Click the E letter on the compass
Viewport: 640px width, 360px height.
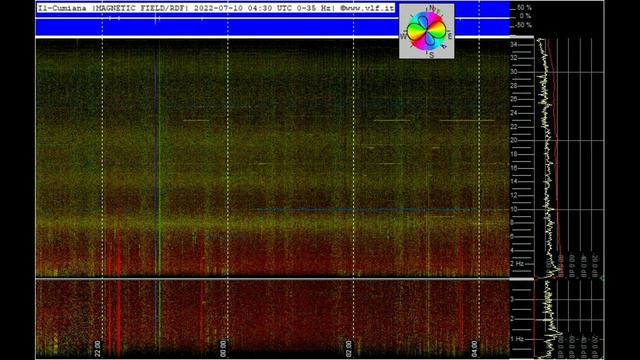(x=450, y=36)
